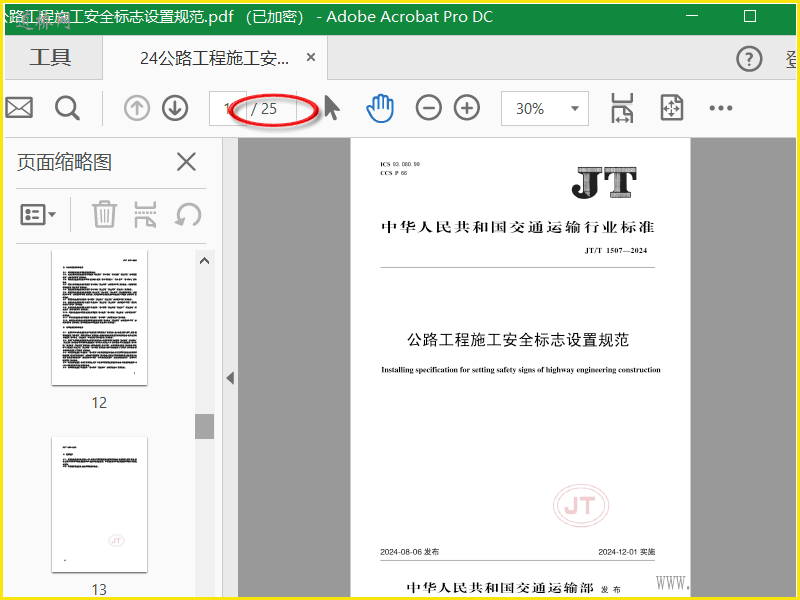The height and width of the screenshot is (600, 800).
Task: Fit the full page to window icon
Action: click(672, 108)
